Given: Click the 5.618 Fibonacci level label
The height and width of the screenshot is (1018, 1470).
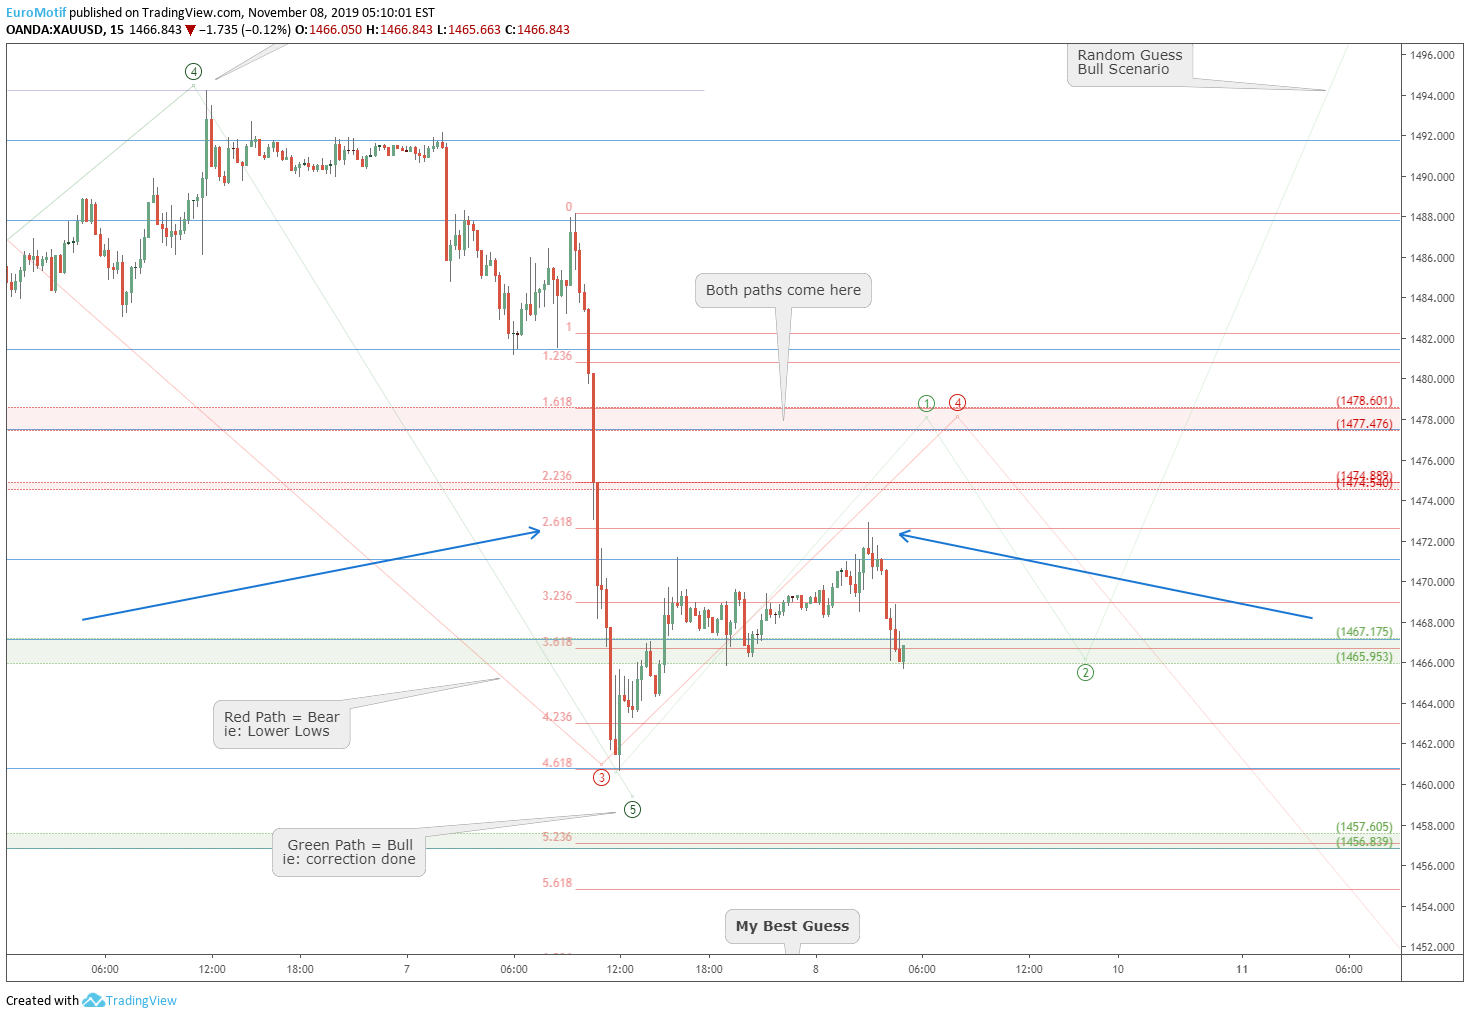Looking at the screenshot, I should [557, 883].
